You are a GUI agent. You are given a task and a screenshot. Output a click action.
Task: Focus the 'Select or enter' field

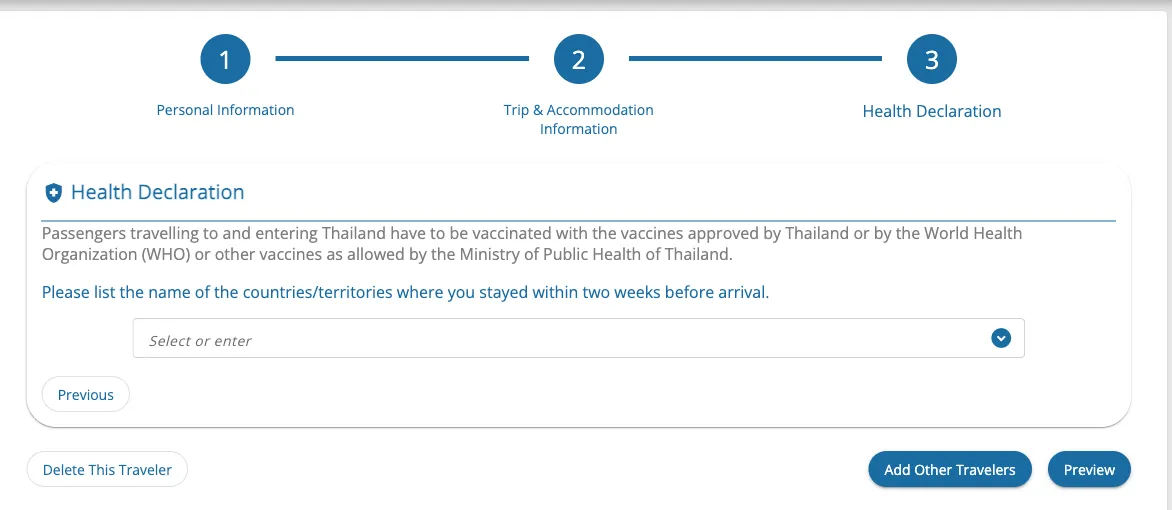pyautogui.click(x=579, y=338)
